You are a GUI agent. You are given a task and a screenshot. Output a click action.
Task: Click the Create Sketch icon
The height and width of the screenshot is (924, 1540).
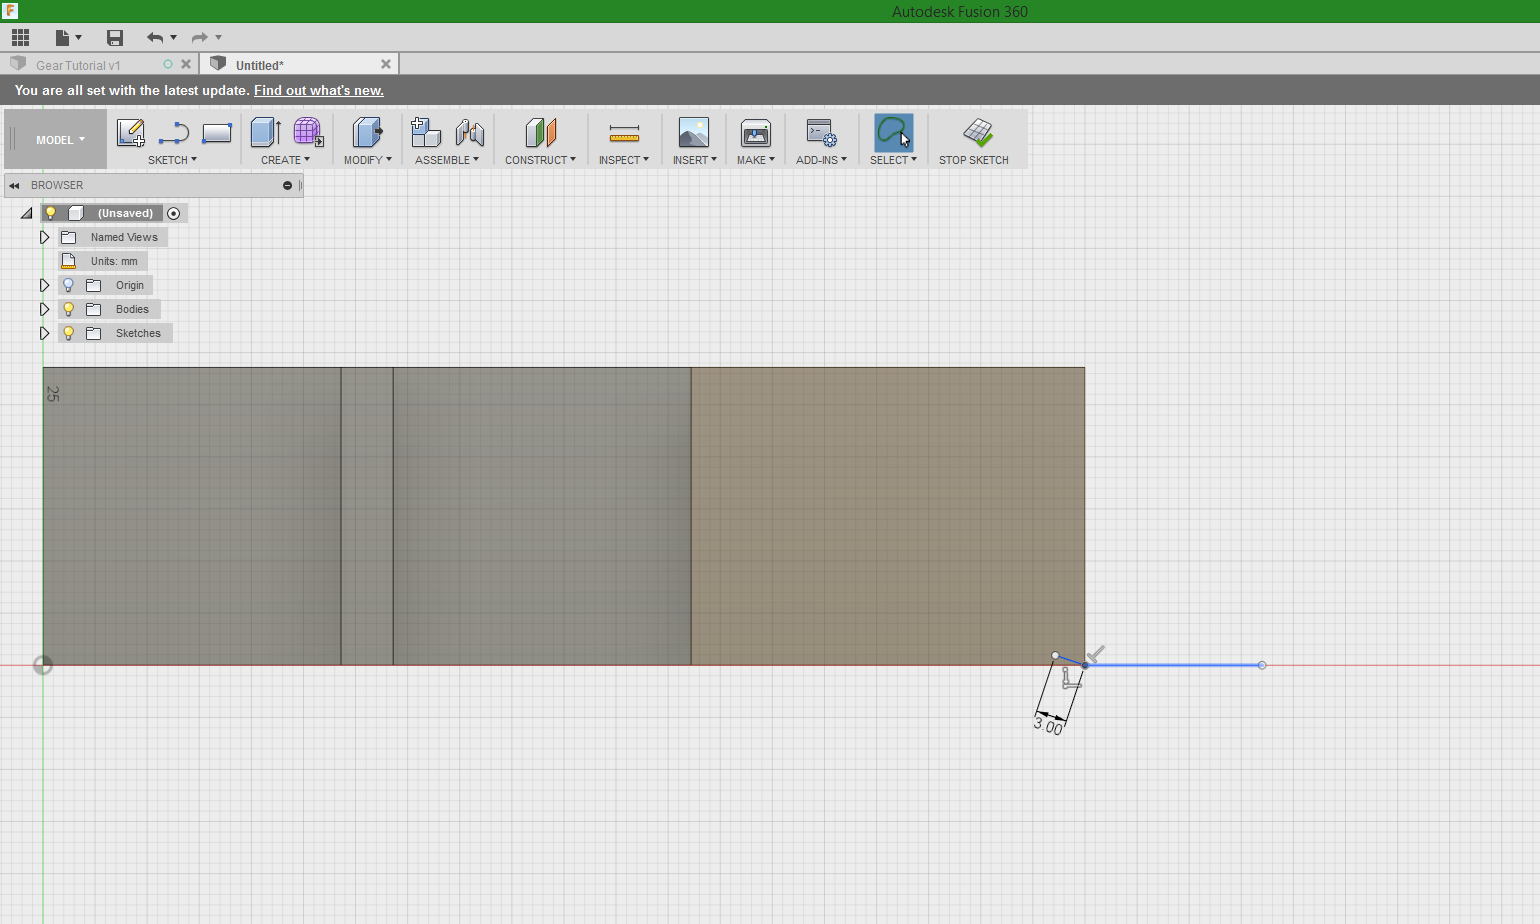(x=130, y=133)
